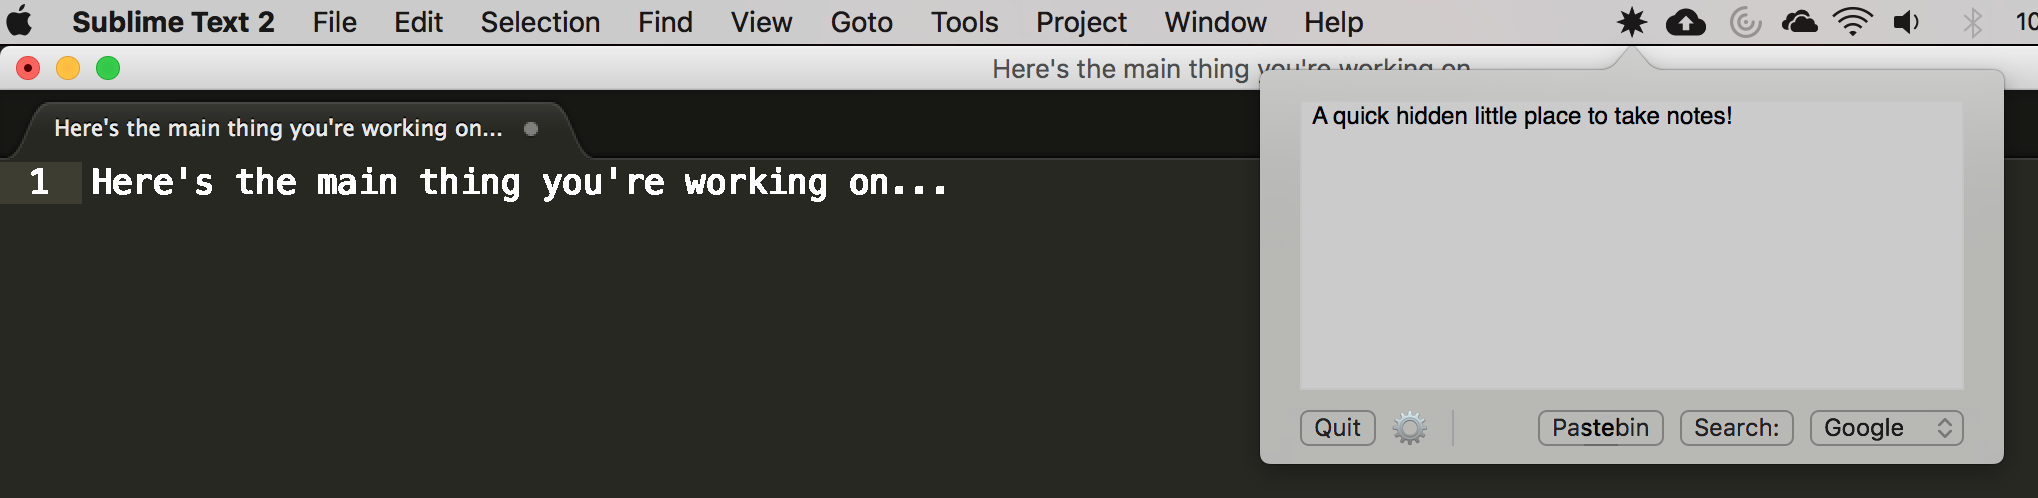This screenshot has width=2038, height=498.
Task: Click the volume speaker icon
Action: [x=1906, y=22]
